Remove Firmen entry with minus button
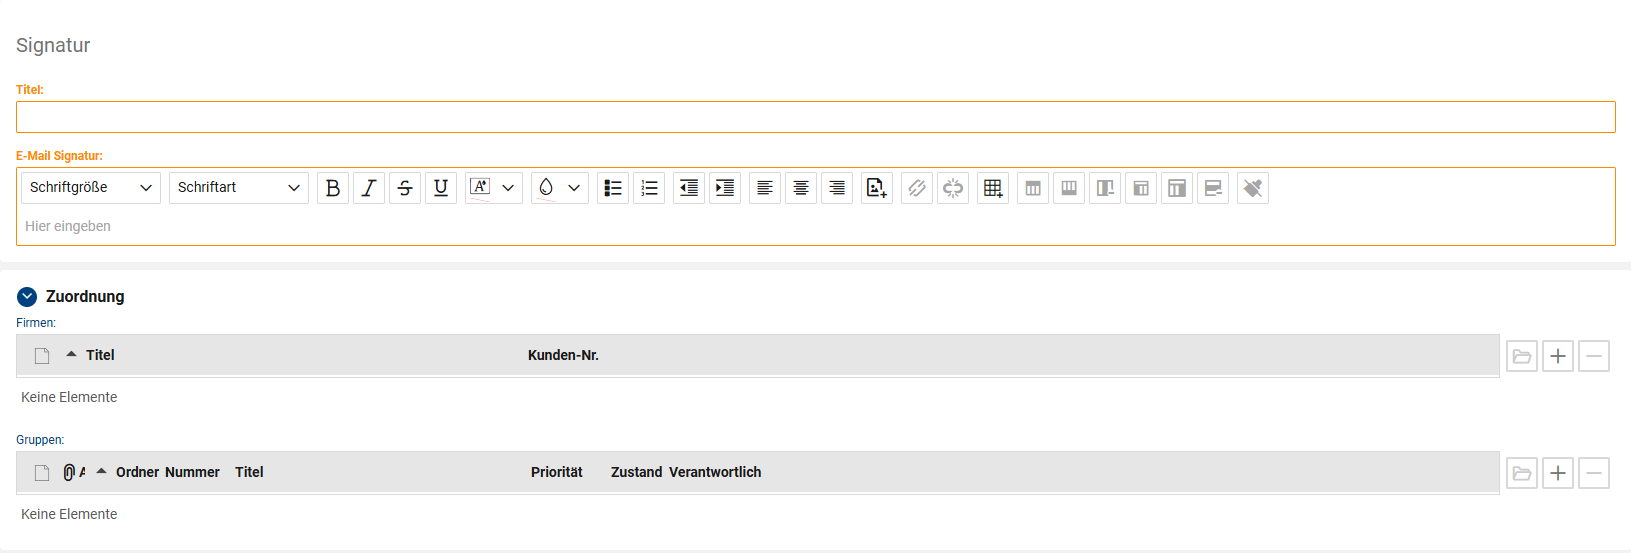 [1594, 356]
